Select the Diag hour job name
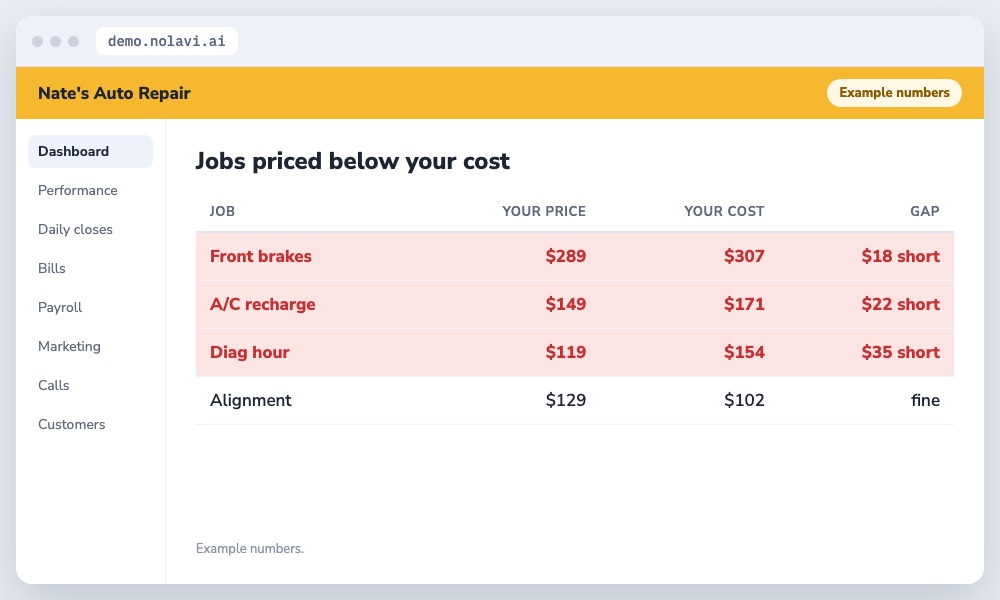 (249, 352)
